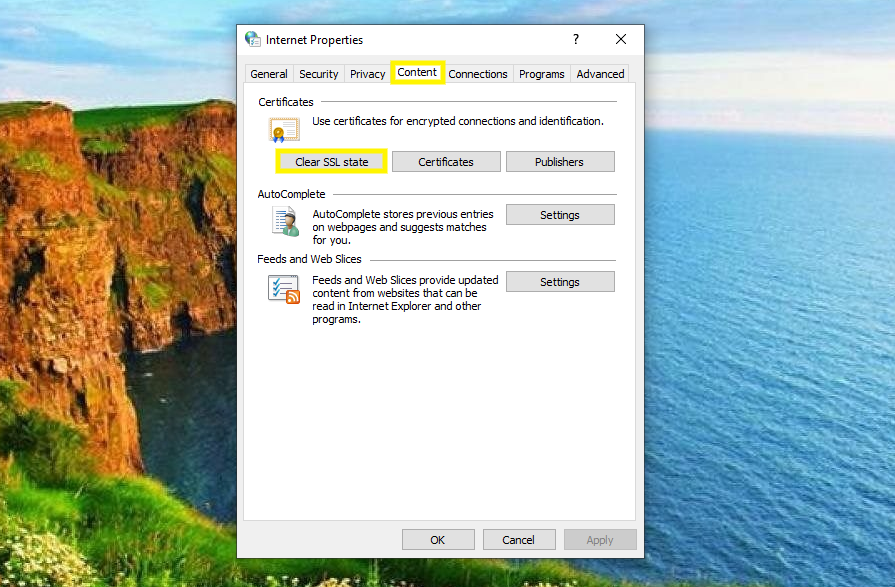Open the Programs tab
895x587 pixels.
542,74
